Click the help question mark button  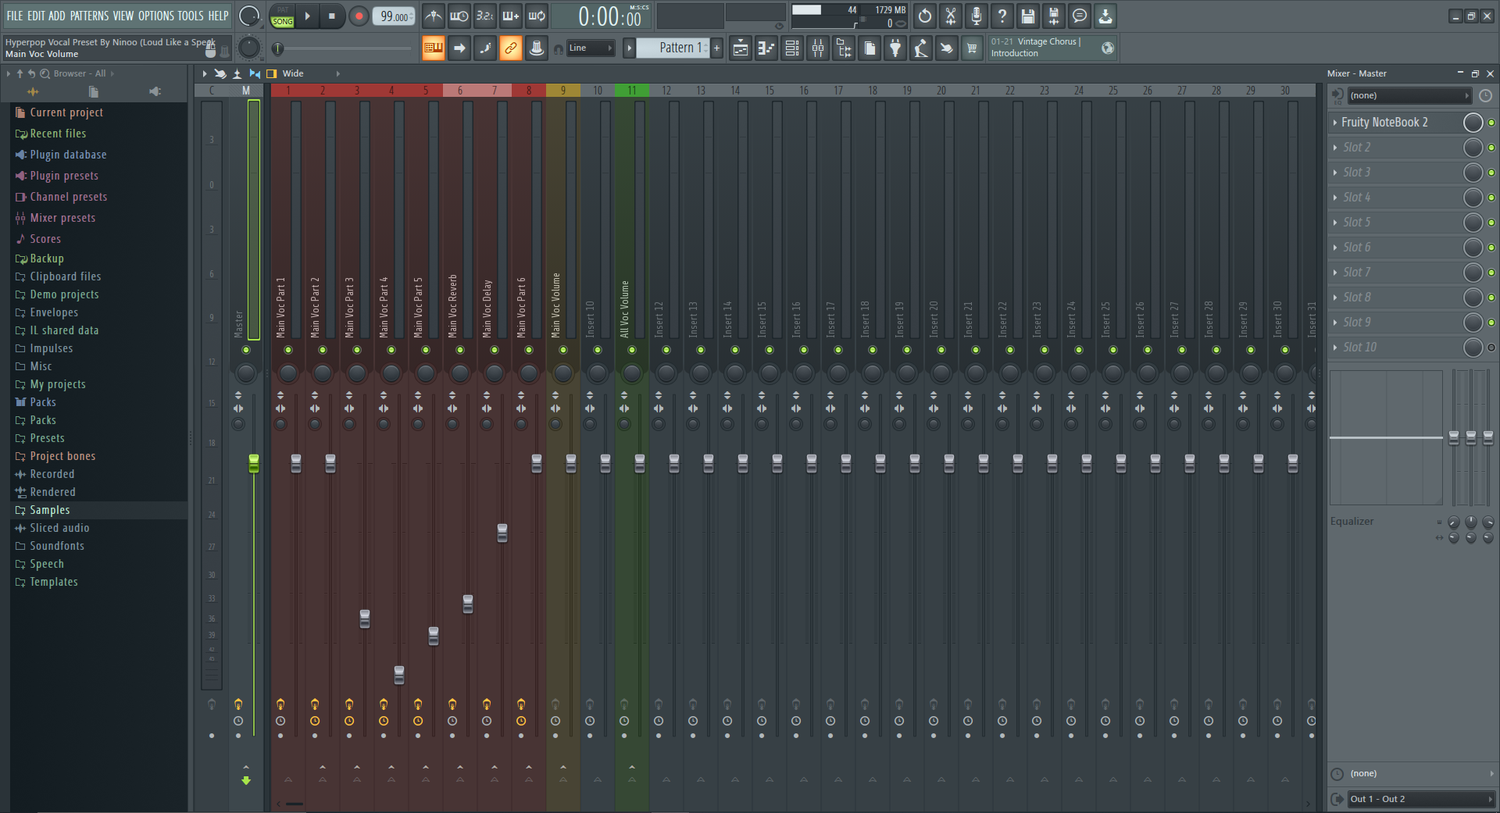coord(1002,16)
